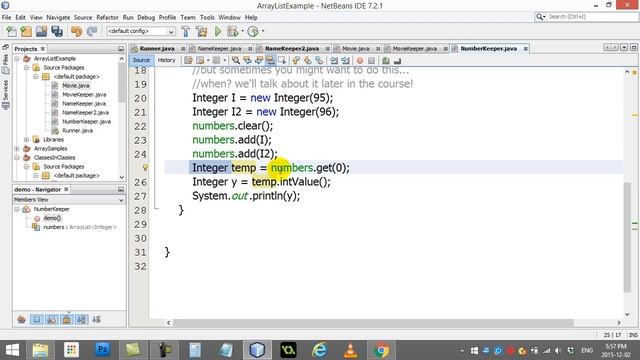Select NumberKeeper.java in Projects tree
The image size is (640, 360).
tap(86, 122)
